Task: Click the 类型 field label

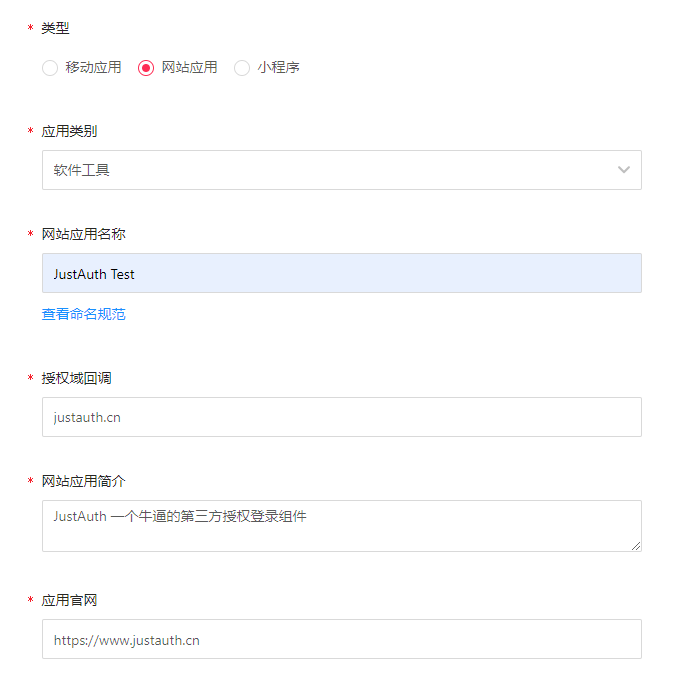Action: coord(55,28)
